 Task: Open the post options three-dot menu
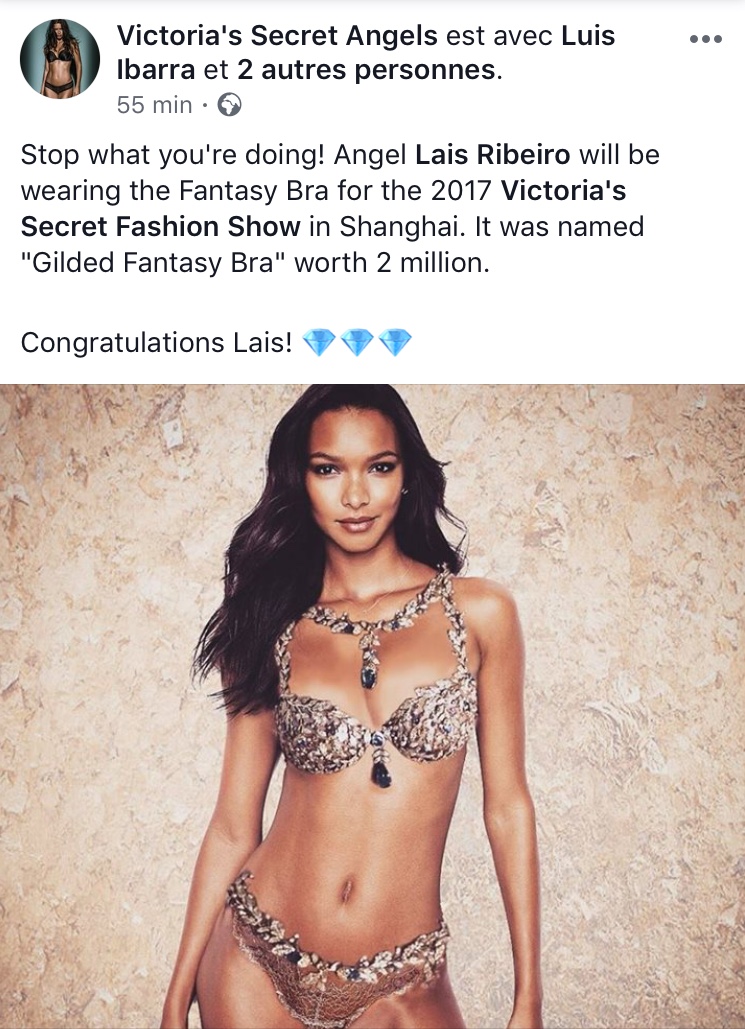pyautogui.click(x=706, y=39)
